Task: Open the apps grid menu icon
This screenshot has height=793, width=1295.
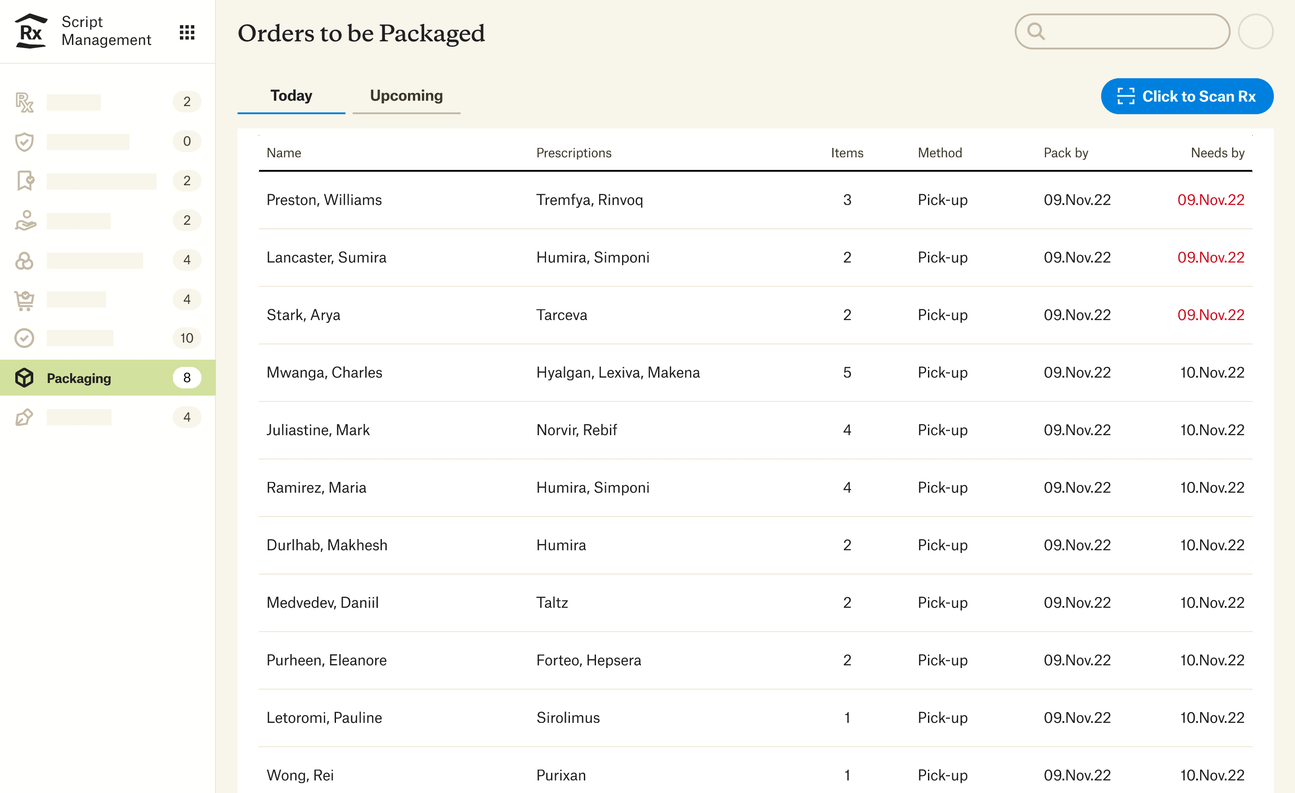Action: pyautogui.click(x=187, y=32)
